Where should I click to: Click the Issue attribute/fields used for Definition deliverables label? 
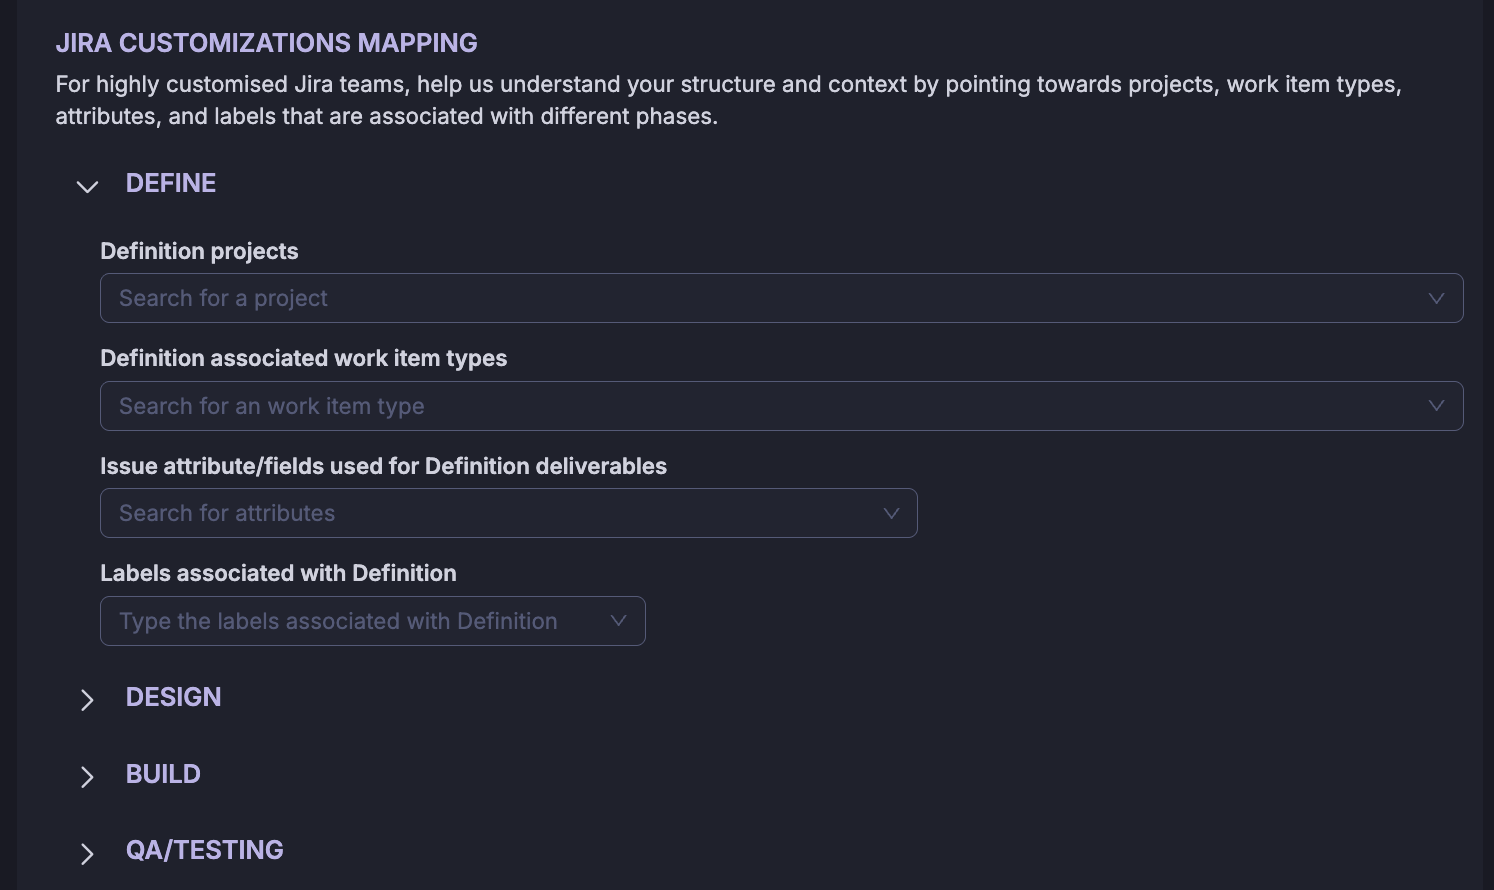[x=383, y=466]
